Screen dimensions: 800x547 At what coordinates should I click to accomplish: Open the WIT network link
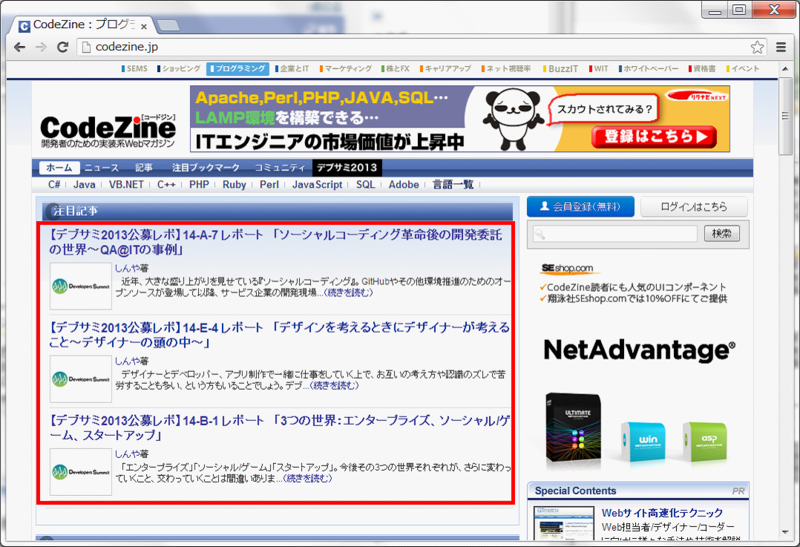pyautogui.click(x=598, y=68)
